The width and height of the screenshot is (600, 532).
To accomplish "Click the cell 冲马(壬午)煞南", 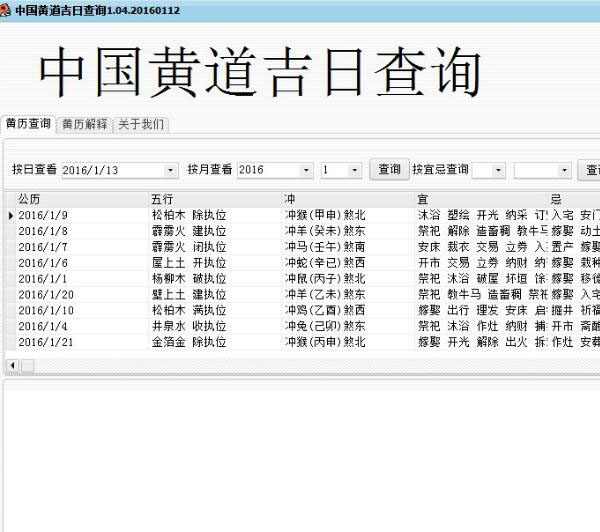I will tap(347, 247).
